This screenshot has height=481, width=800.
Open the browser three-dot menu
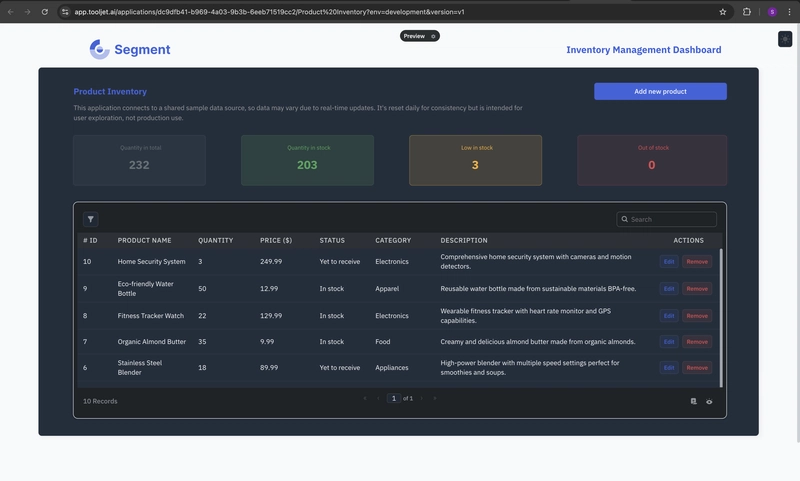coord(789,12)
